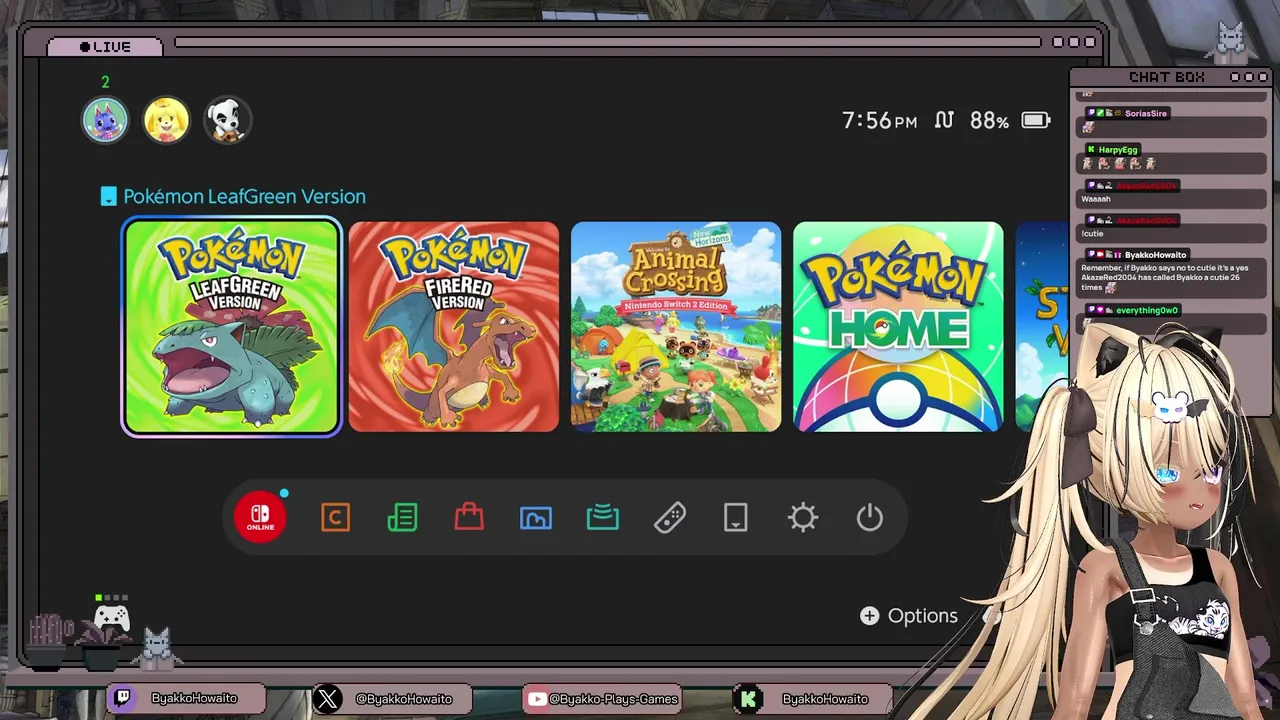Click the LIVE indicator tab
Screen dimensions: 1280x720
105,46
